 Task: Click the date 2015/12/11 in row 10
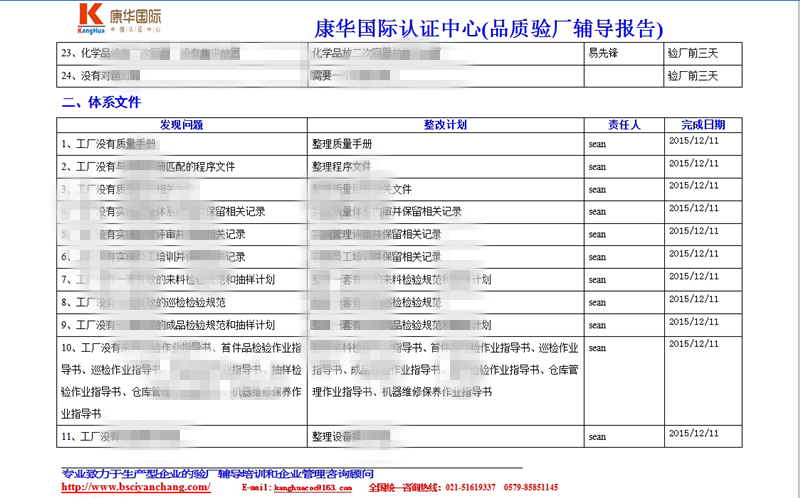click(693, 343)
